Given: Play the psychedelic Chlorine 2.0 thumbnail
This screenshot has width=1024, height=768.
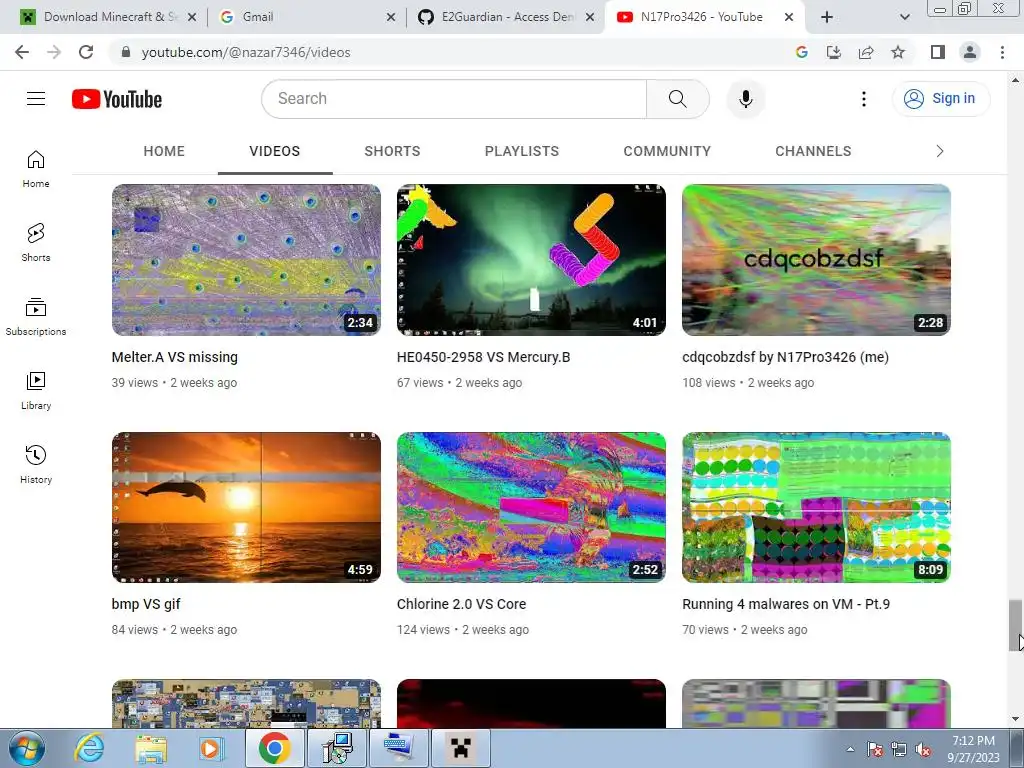Looking at the screenshot, I should click(532, 507).
